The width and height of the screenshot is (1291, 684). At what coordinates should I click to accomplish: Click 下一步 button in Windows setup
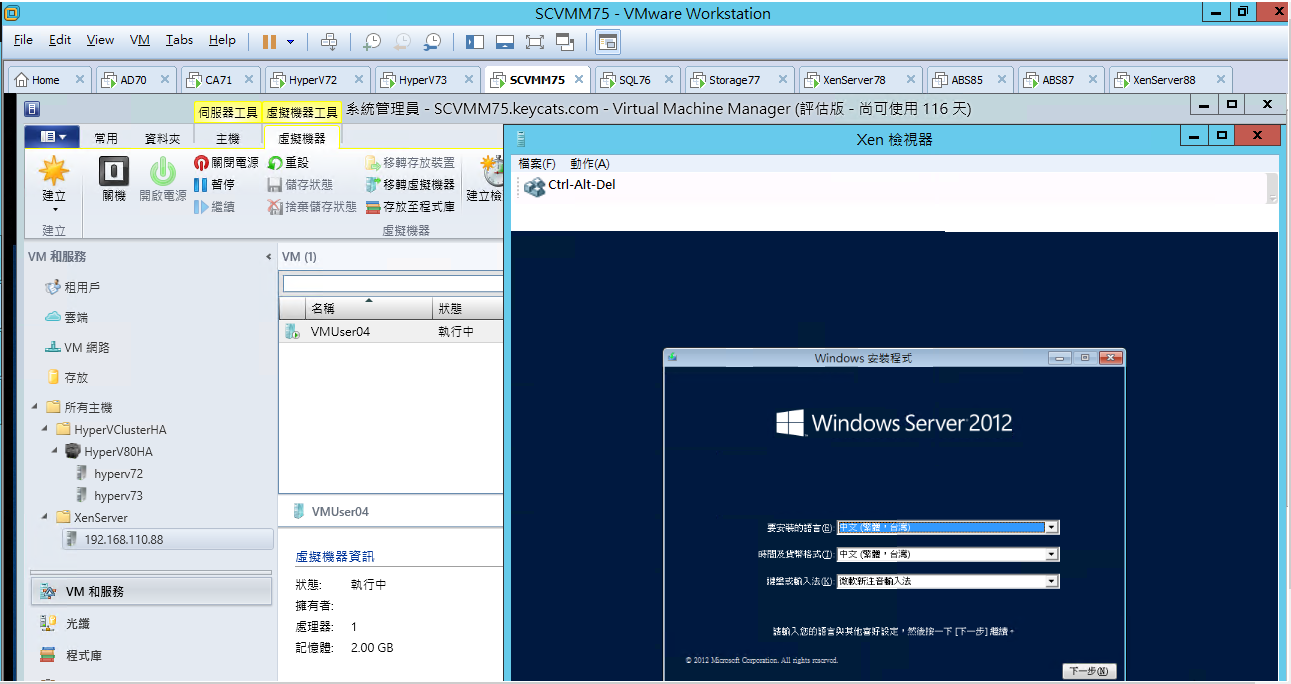click(x=1089, y=671)
